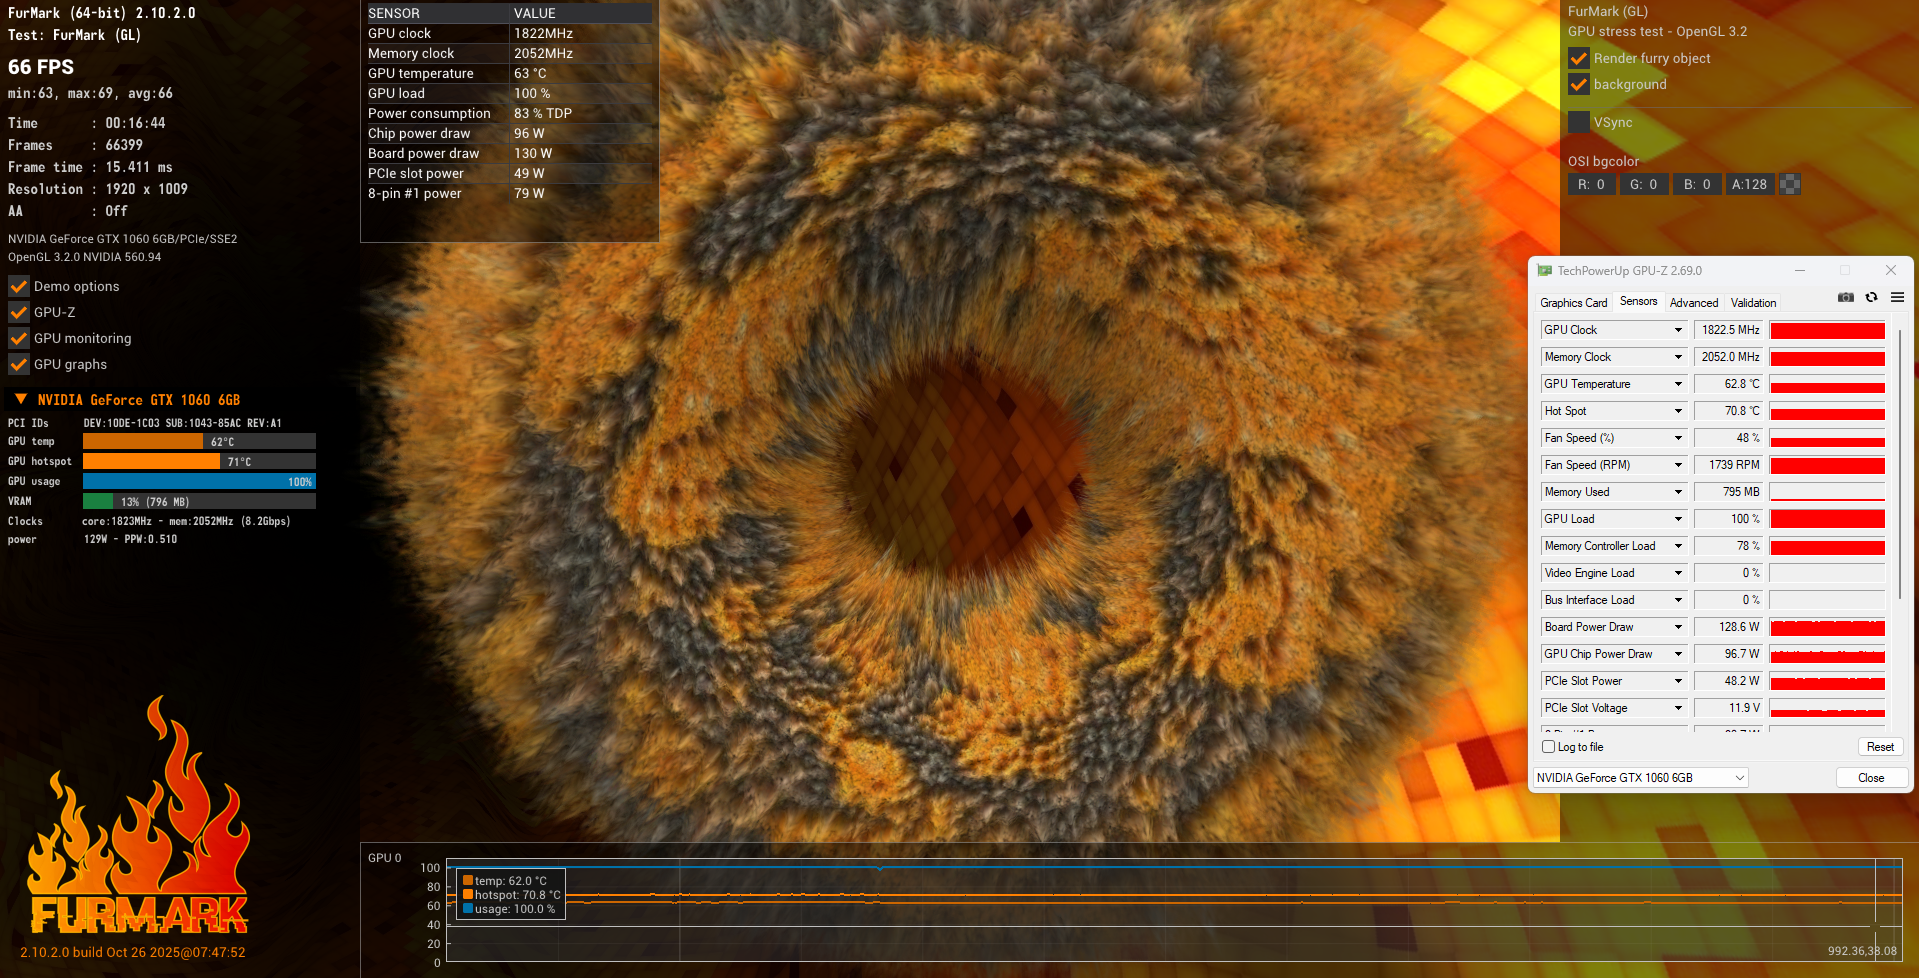Open the Video Engine Load dropdown
1919x978 pixels.
click(x=1678, y=573)
